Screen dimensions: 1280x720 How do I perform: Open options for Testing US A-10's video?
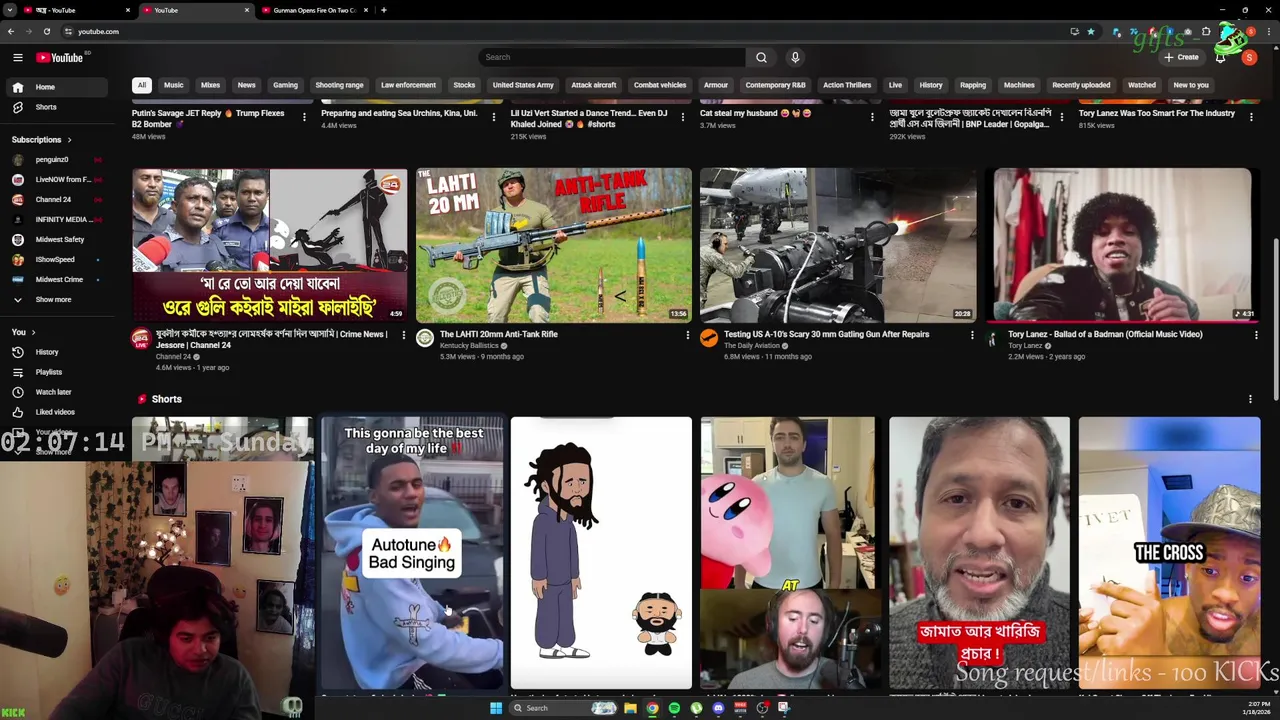[972, 335]
